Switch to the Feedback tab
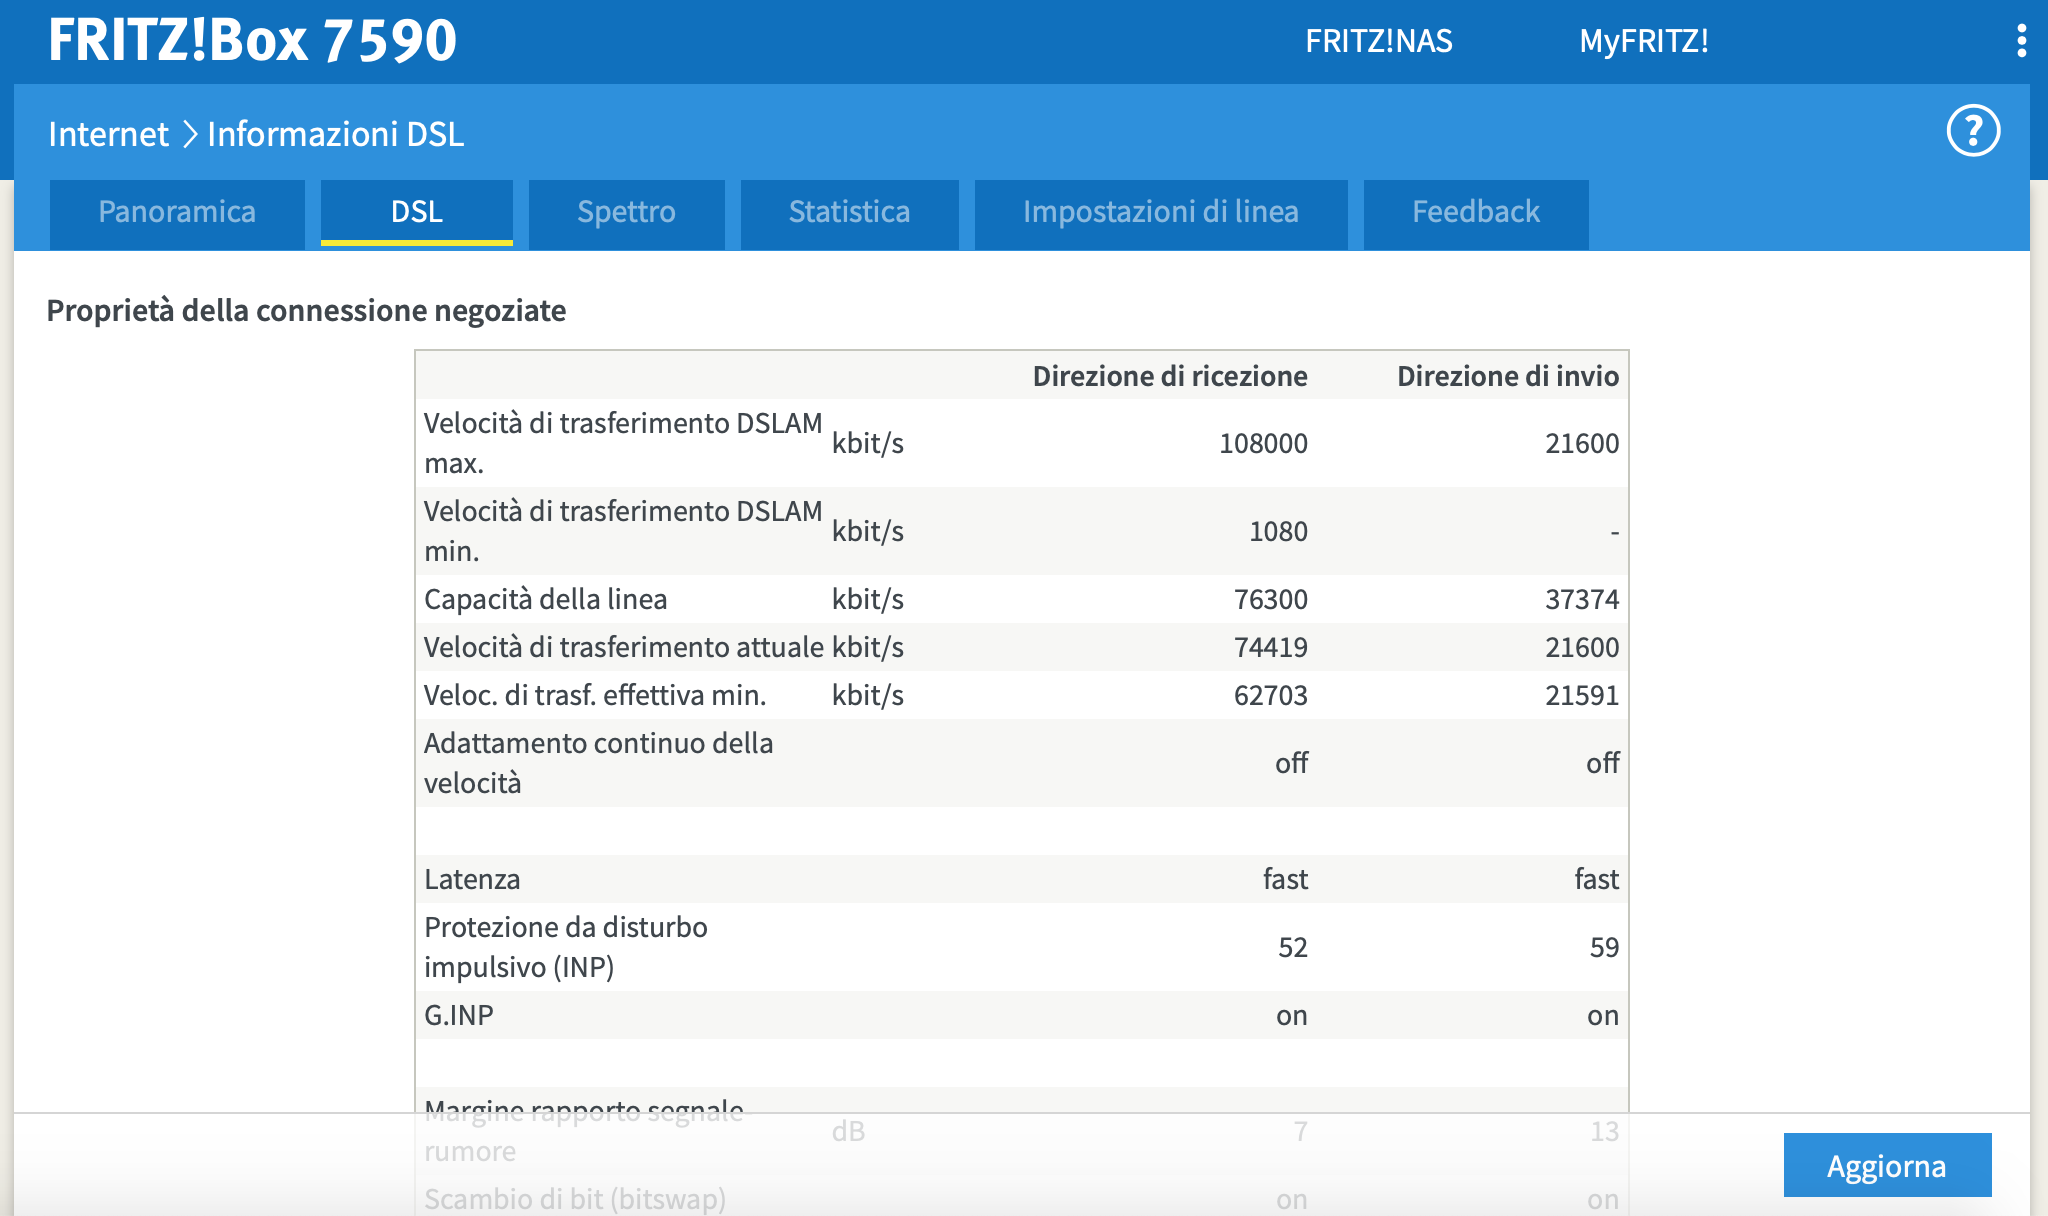 pos(1475,212)
